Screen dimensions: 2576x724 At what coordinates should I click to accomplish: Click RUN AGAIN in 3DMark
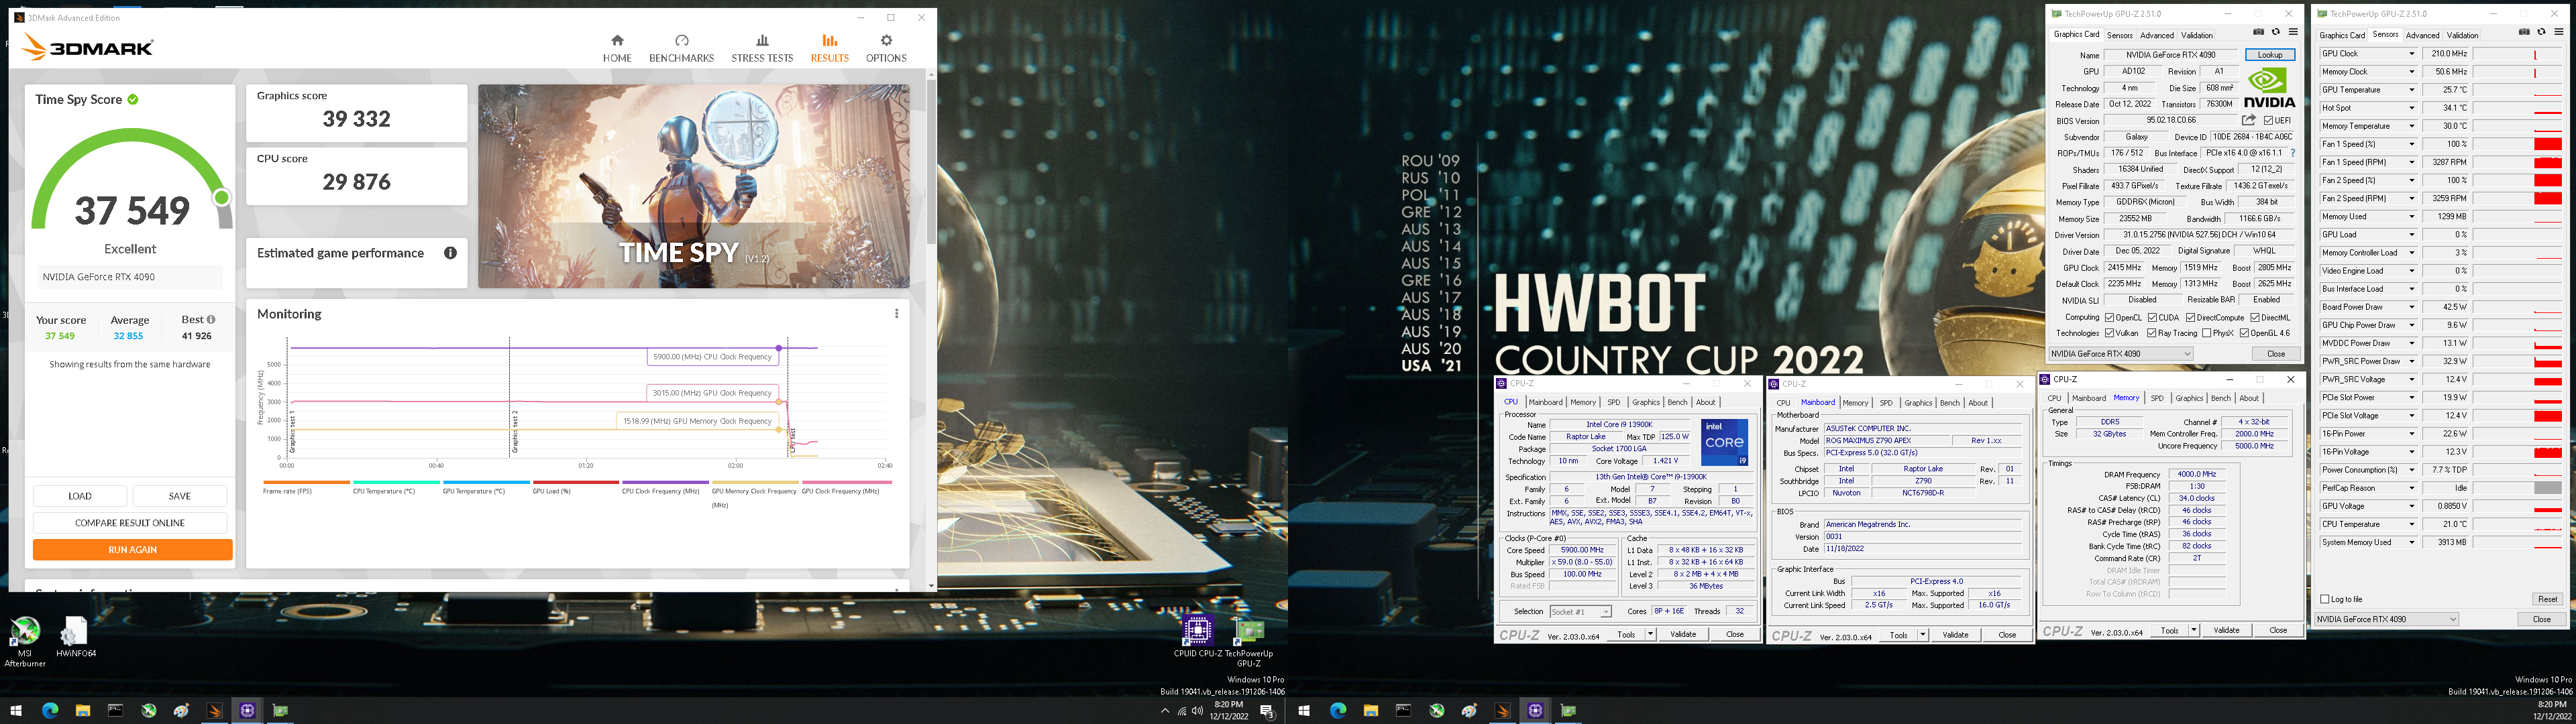click(x=132, y=550)
